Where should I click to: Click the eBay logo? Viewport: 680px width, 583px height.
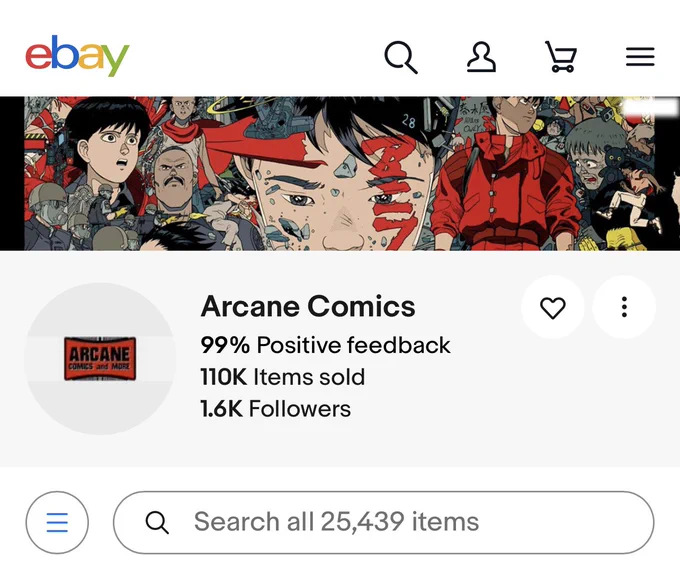tap(77, 56)
